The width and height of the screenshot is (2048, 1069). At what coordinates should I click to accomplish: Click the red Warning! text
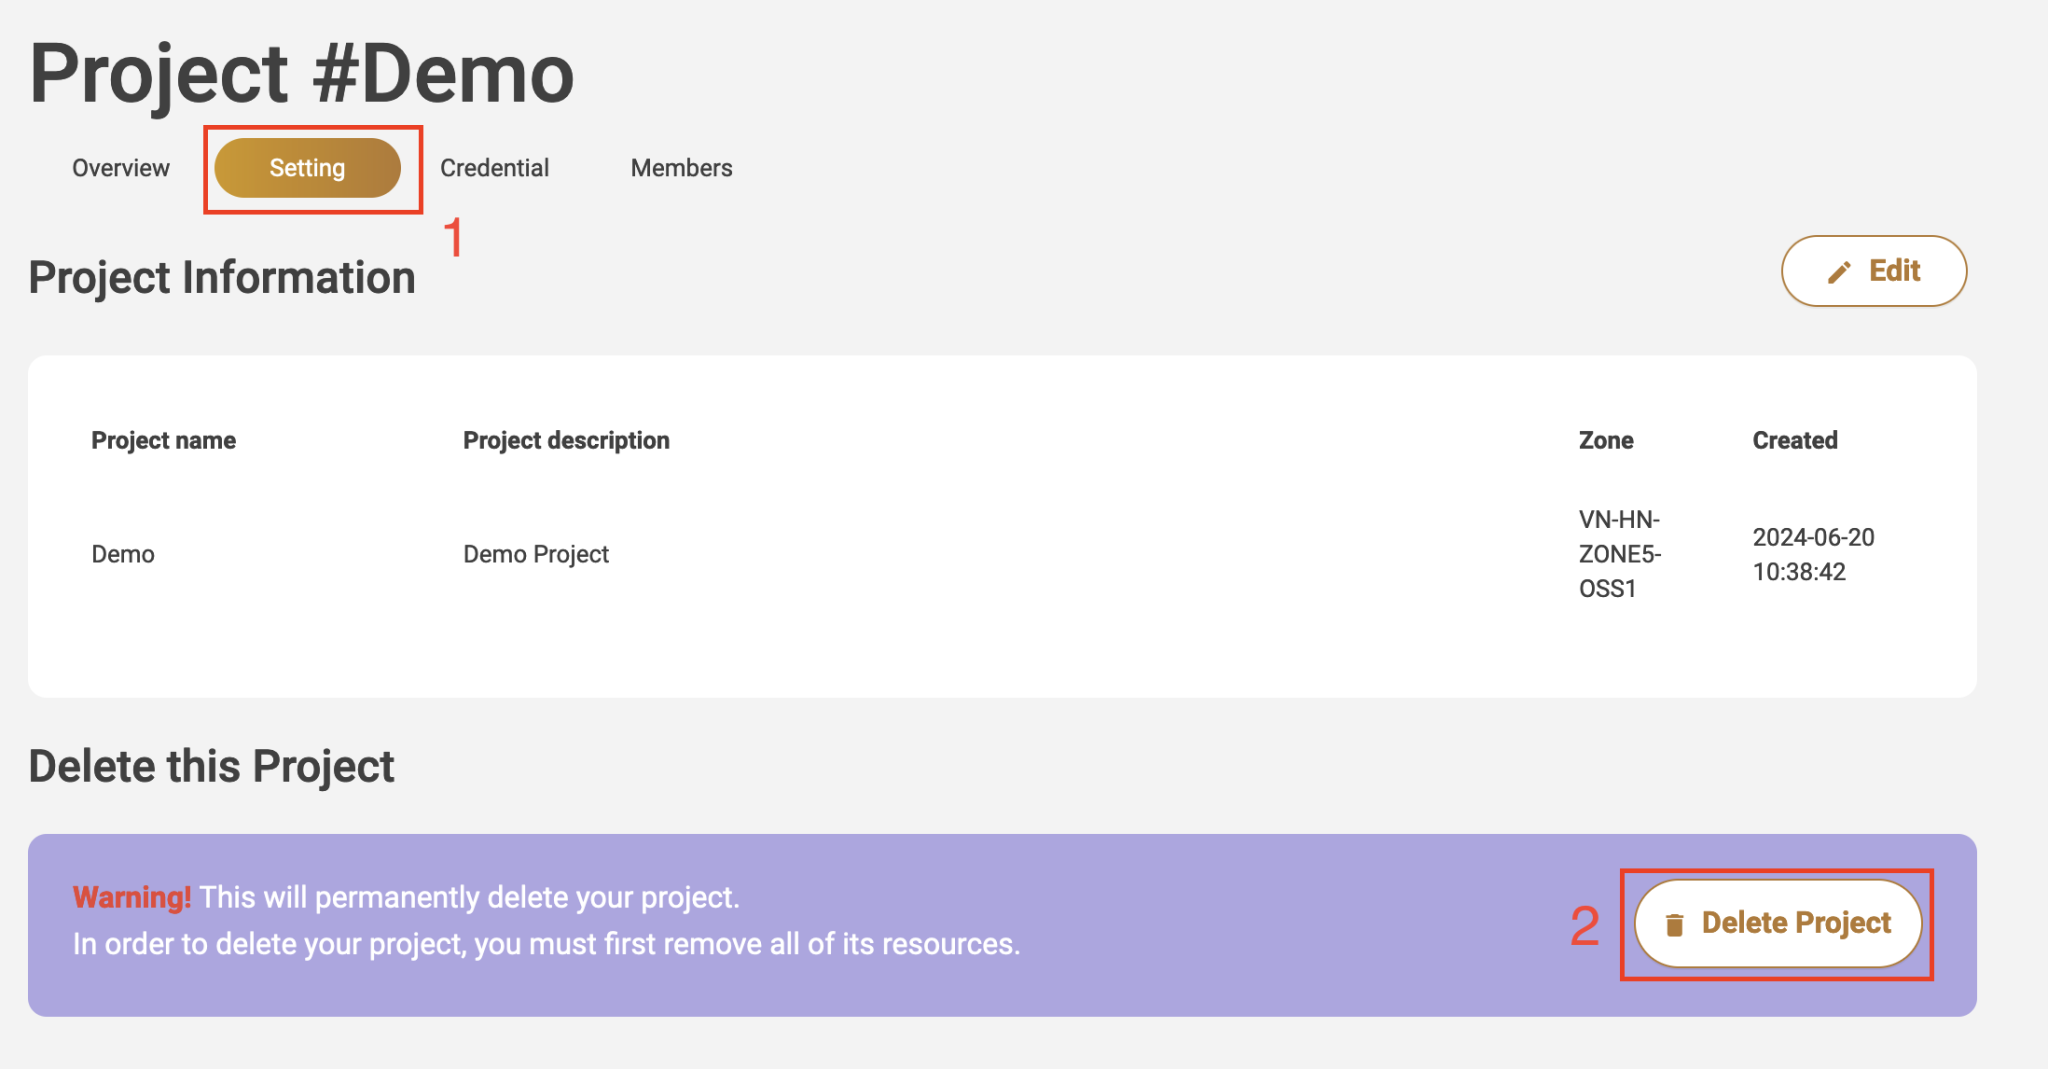[132, 897]
